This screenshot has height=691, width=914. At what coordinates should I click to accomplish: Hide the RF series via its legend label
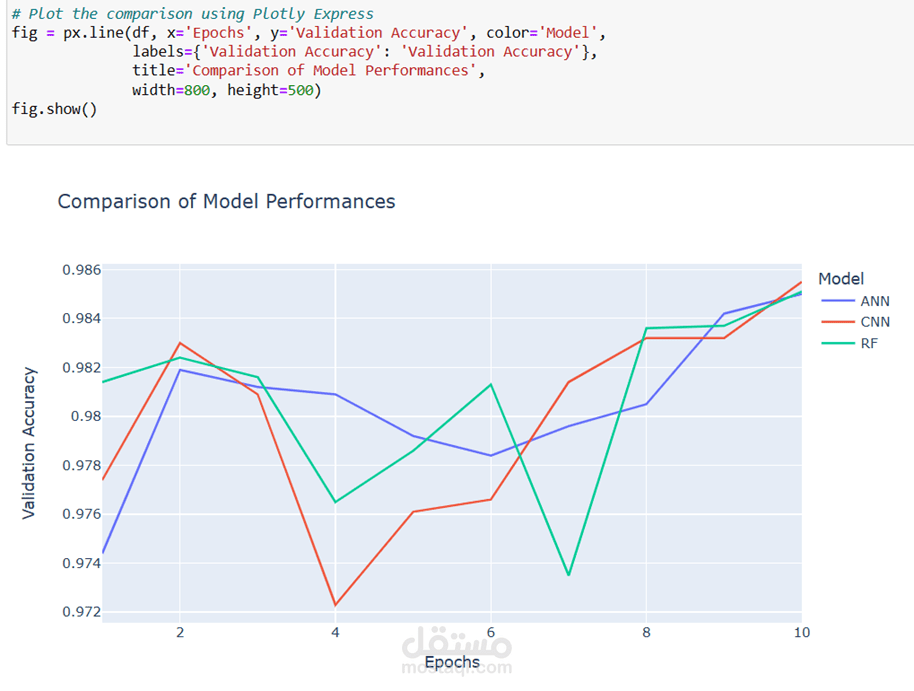pos(868,343)
